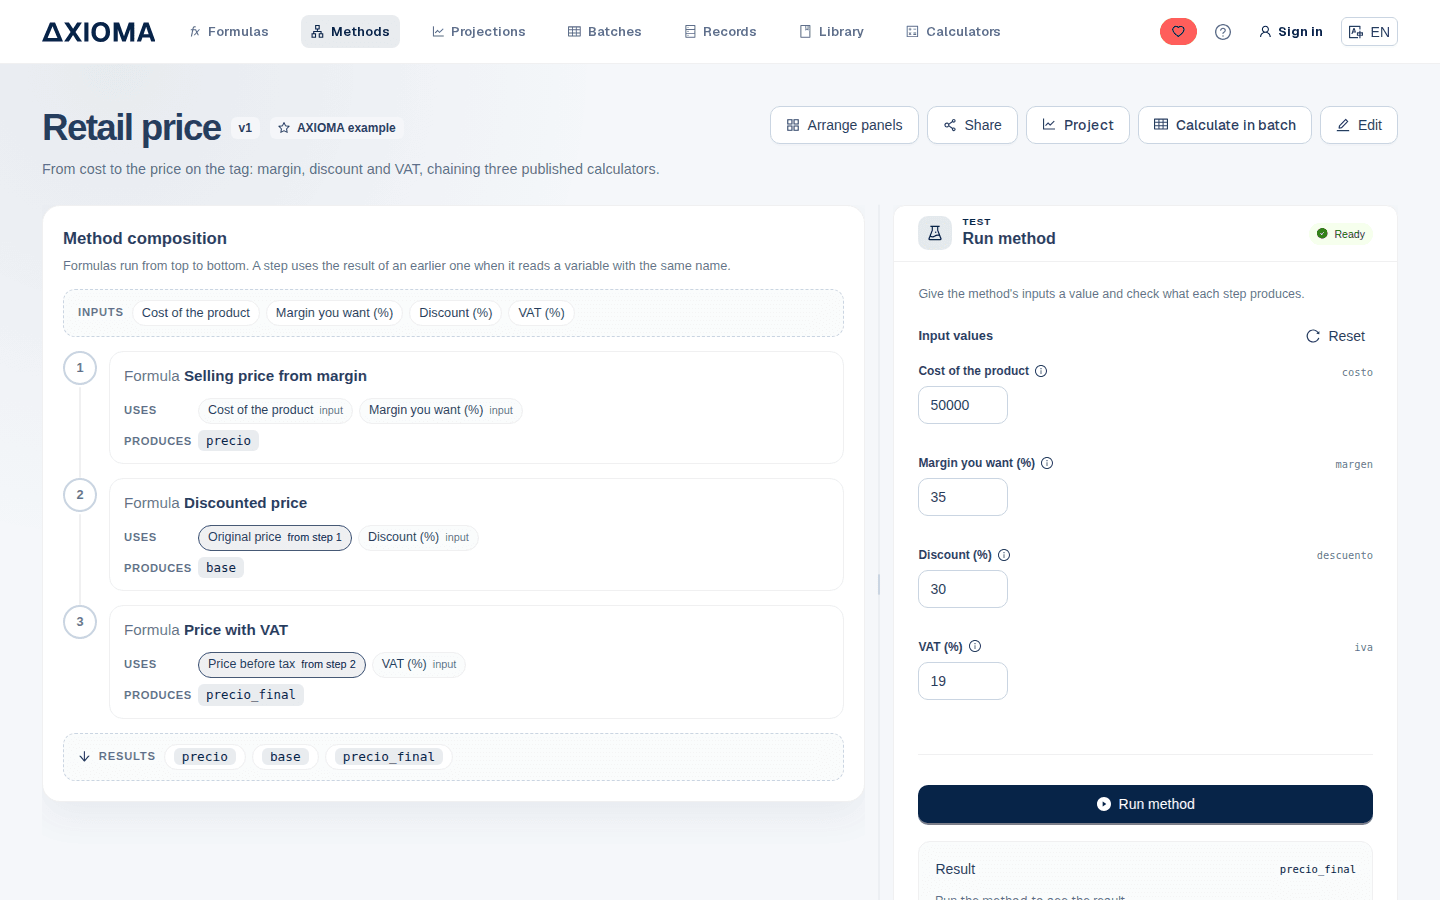Click the v1 version badge
This screenshot has width=1440, height=900.
(x=245, y=128)
